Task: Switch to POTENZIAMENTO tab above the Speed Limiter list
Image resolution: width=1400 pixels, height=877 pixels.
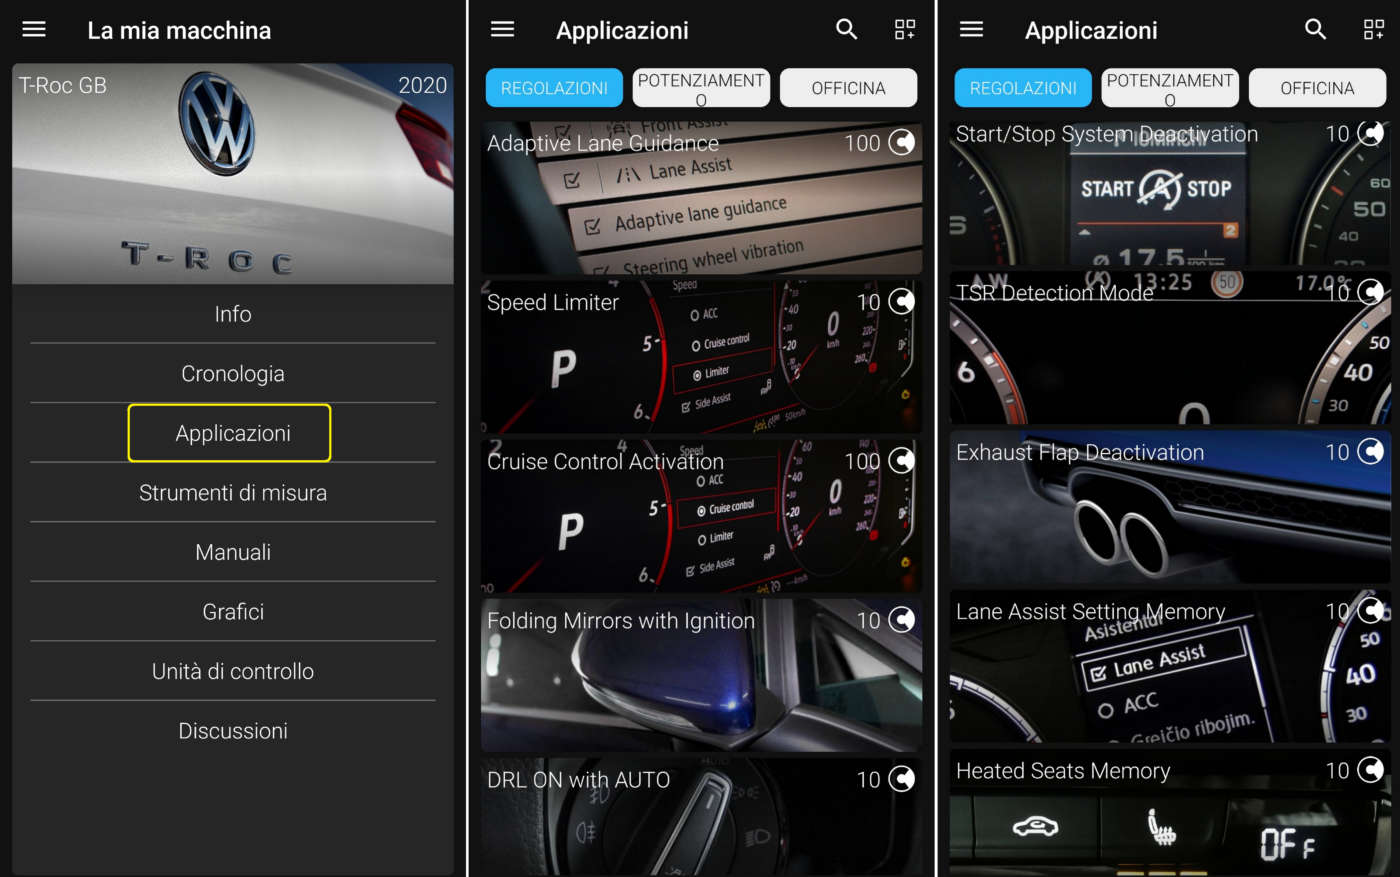Action: [x=701, y=88]
